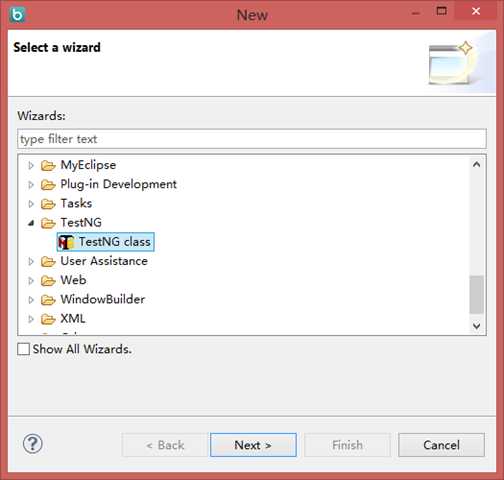
Task: Focus the type filter text field
Action: (x=252, y=139)
